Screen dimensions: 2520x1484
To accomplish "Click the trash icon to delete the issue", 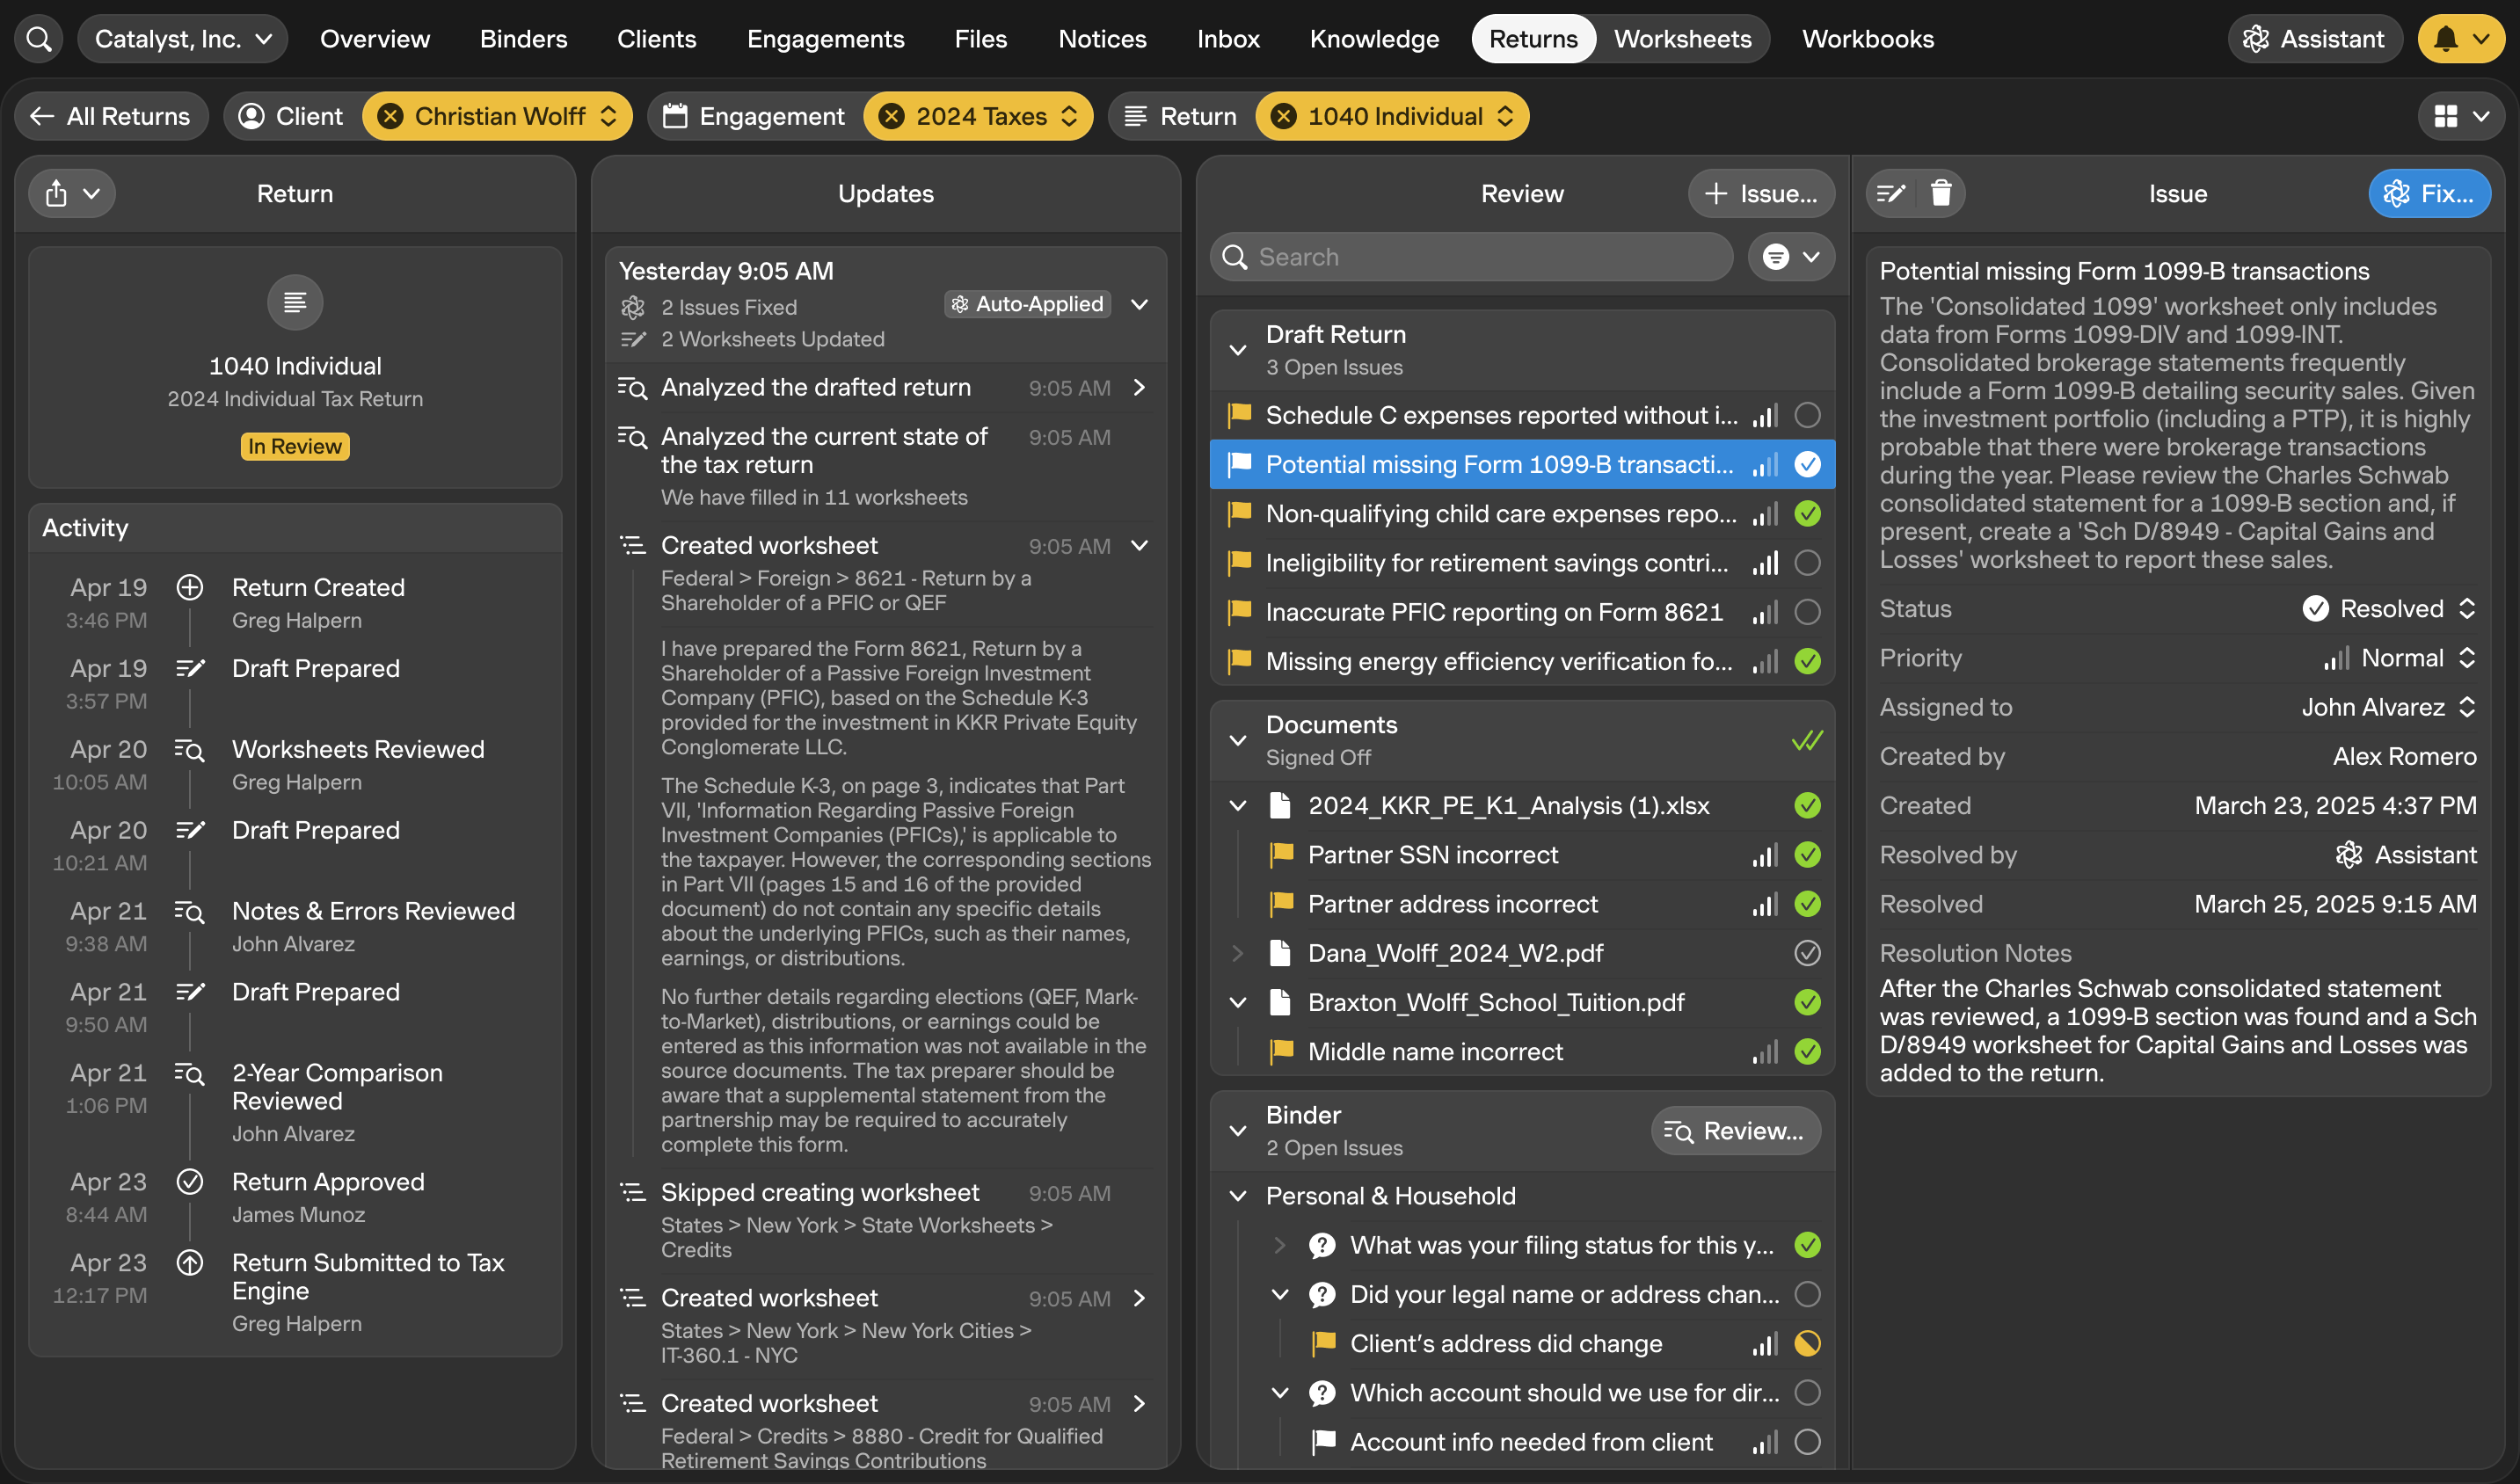I will (1940, 193).
